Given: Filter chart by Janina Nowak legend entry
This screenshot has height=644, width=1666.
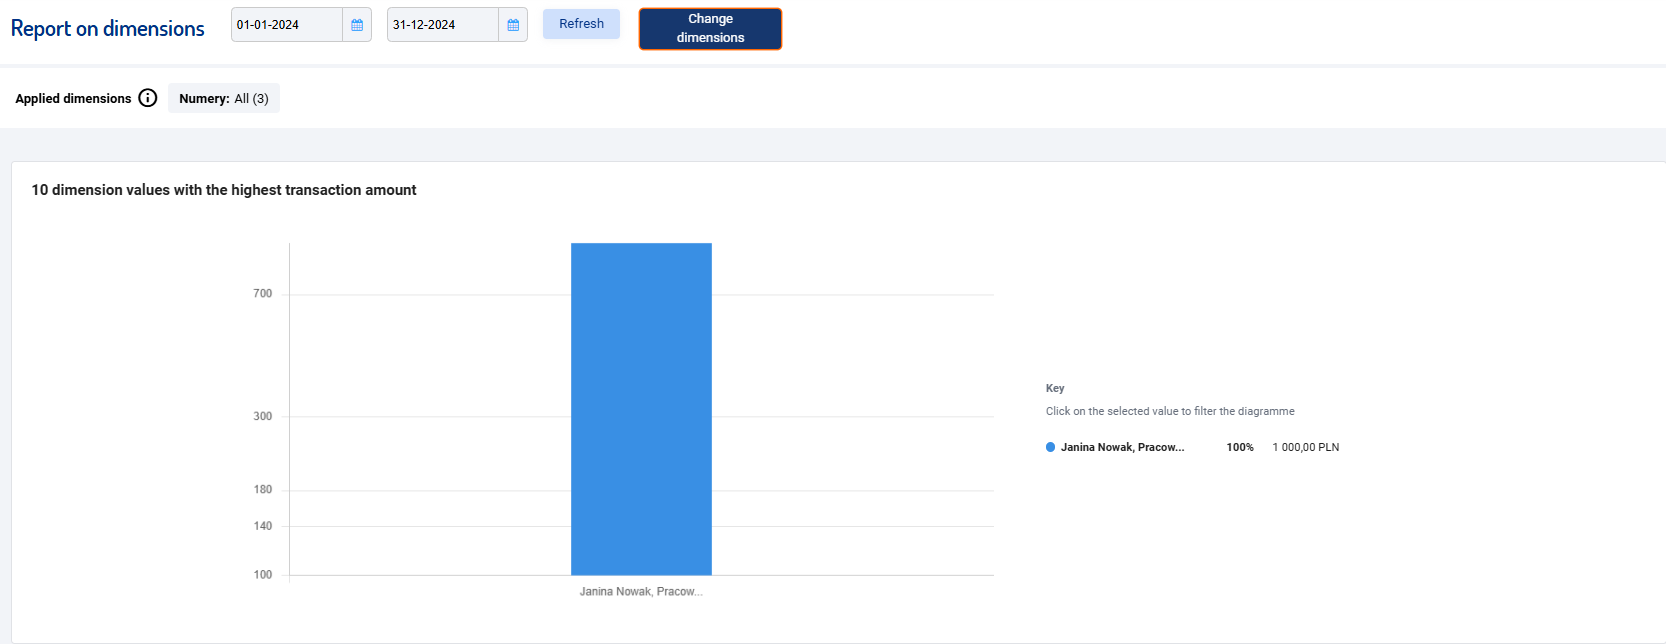Looking at the screenshot, I should (1122, 447).
